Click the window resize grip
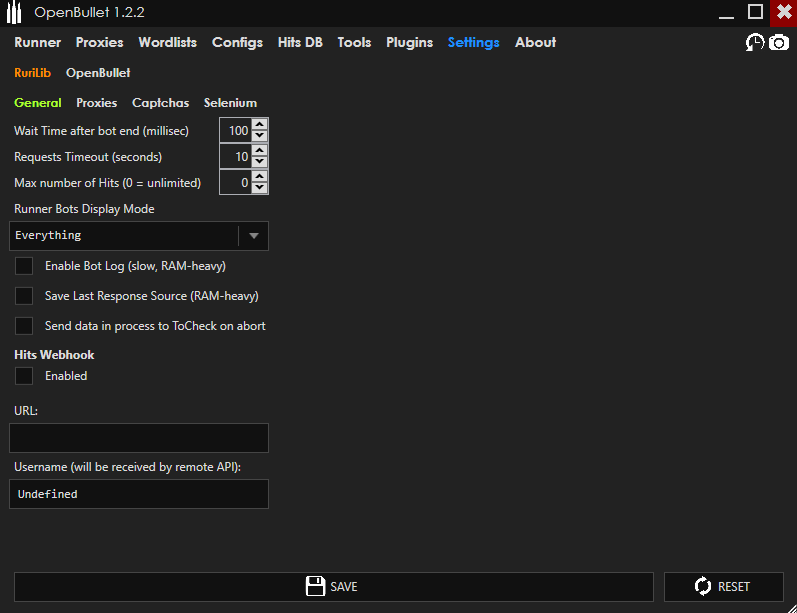The width and height of the screenshot is (797, 613). [791, 608]
